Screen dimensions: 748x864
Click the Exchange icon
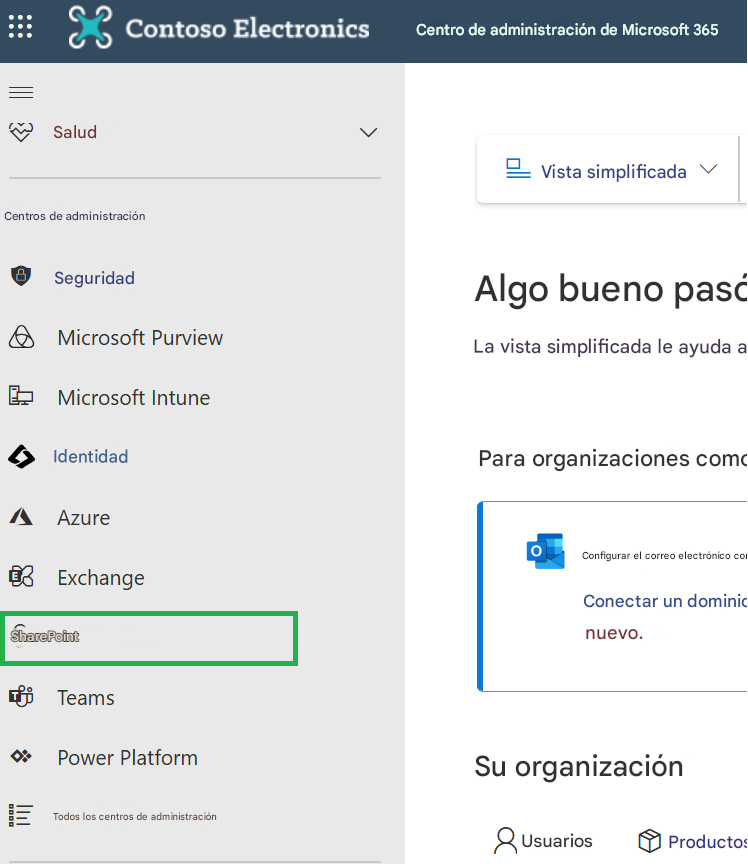[21, 576]
